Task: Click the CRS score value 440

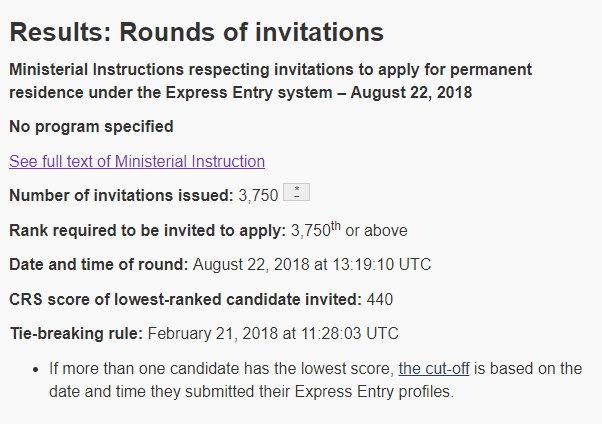Action: 380,300
